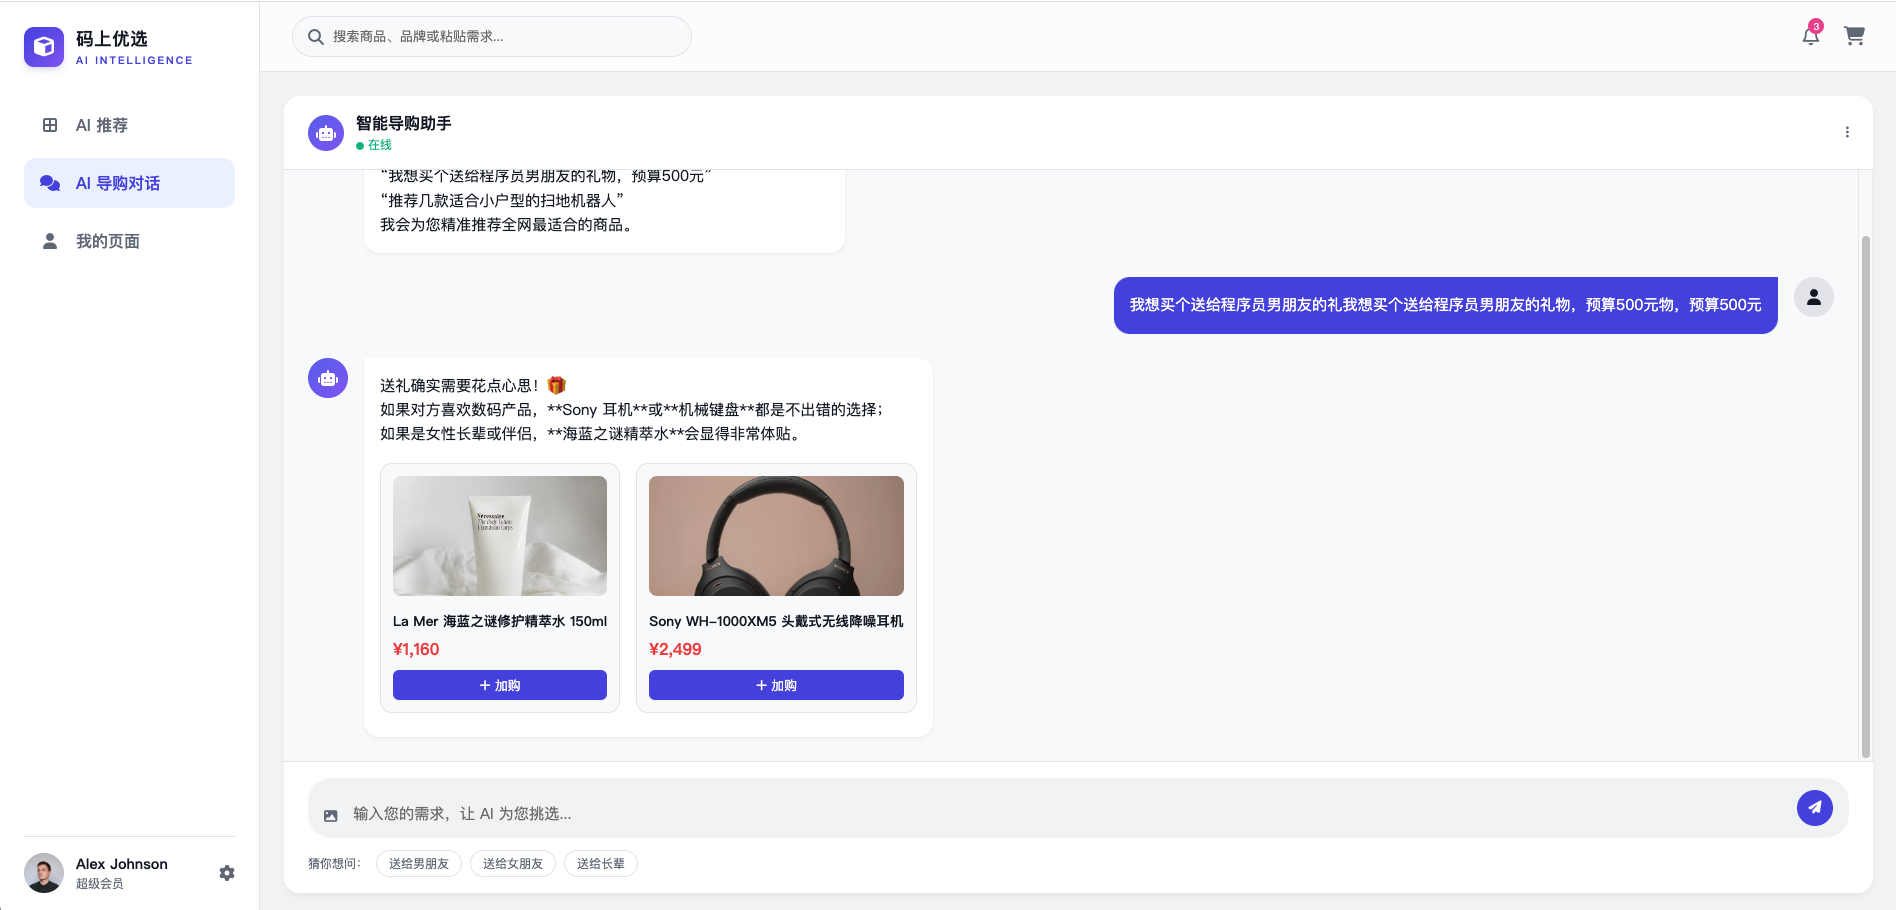Click the line 我会为您精准推荐全网最适合的商品
The width and height of the screenshot is (1896, 910).
click(x=509, y=225)
